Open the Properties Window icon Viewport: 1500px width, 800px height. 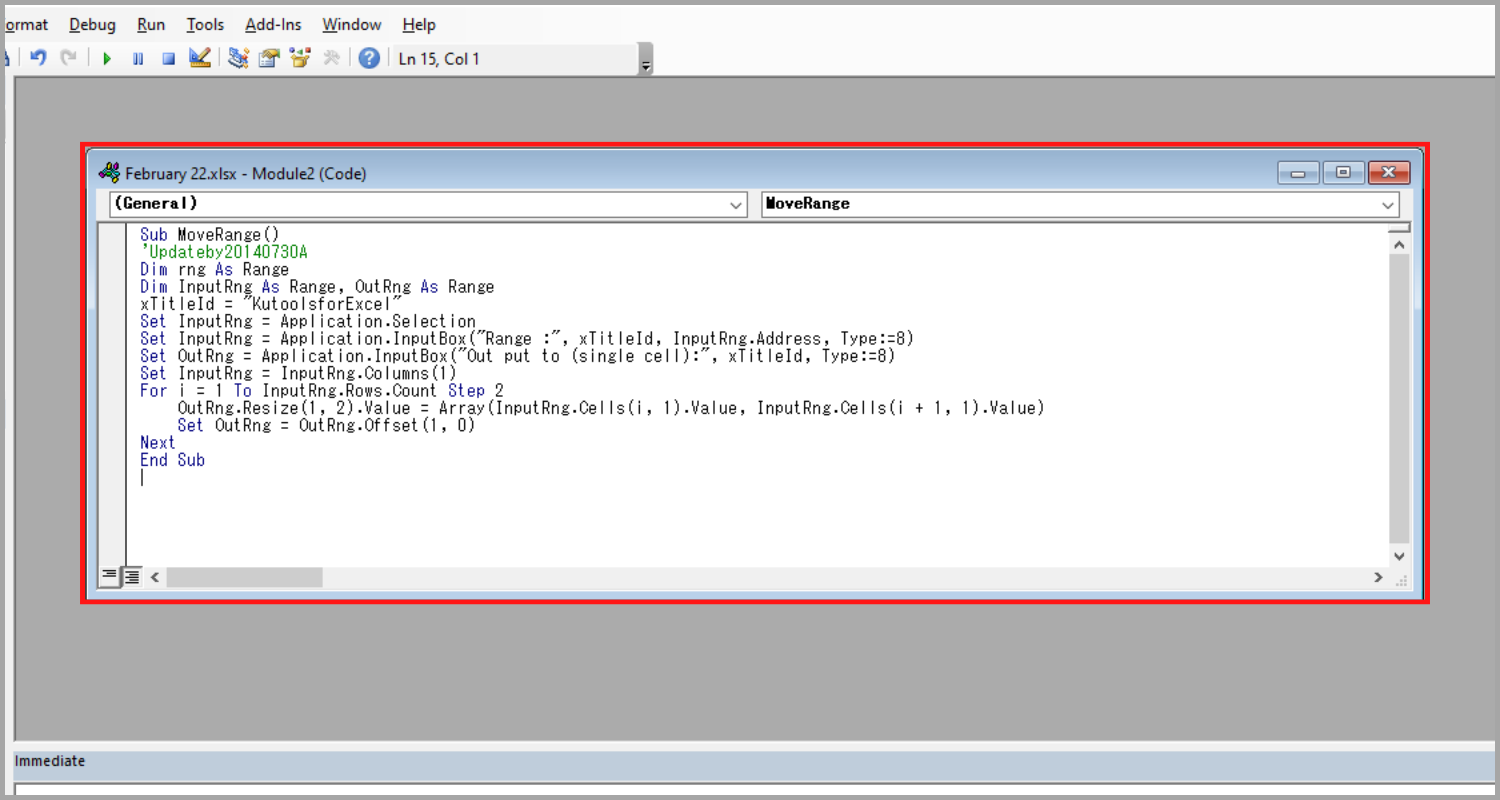click(268, 58)
